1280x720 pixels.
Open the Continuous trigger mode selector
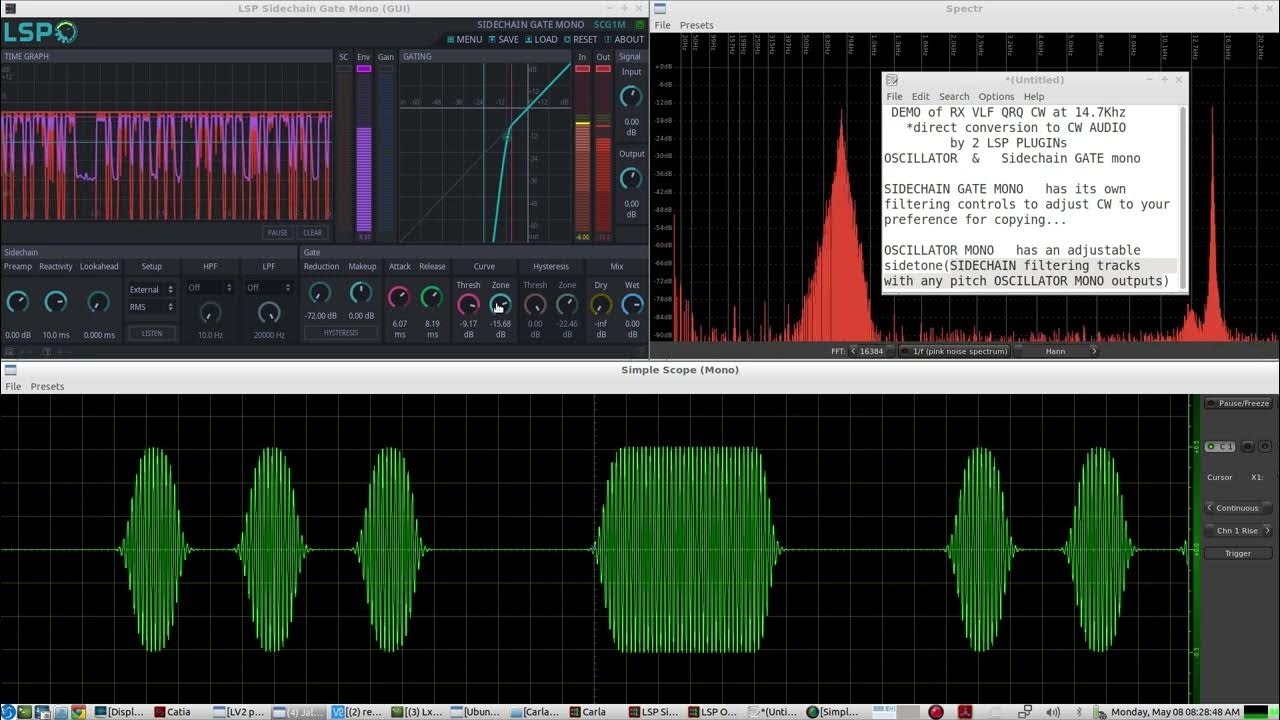coord(1238,508)
